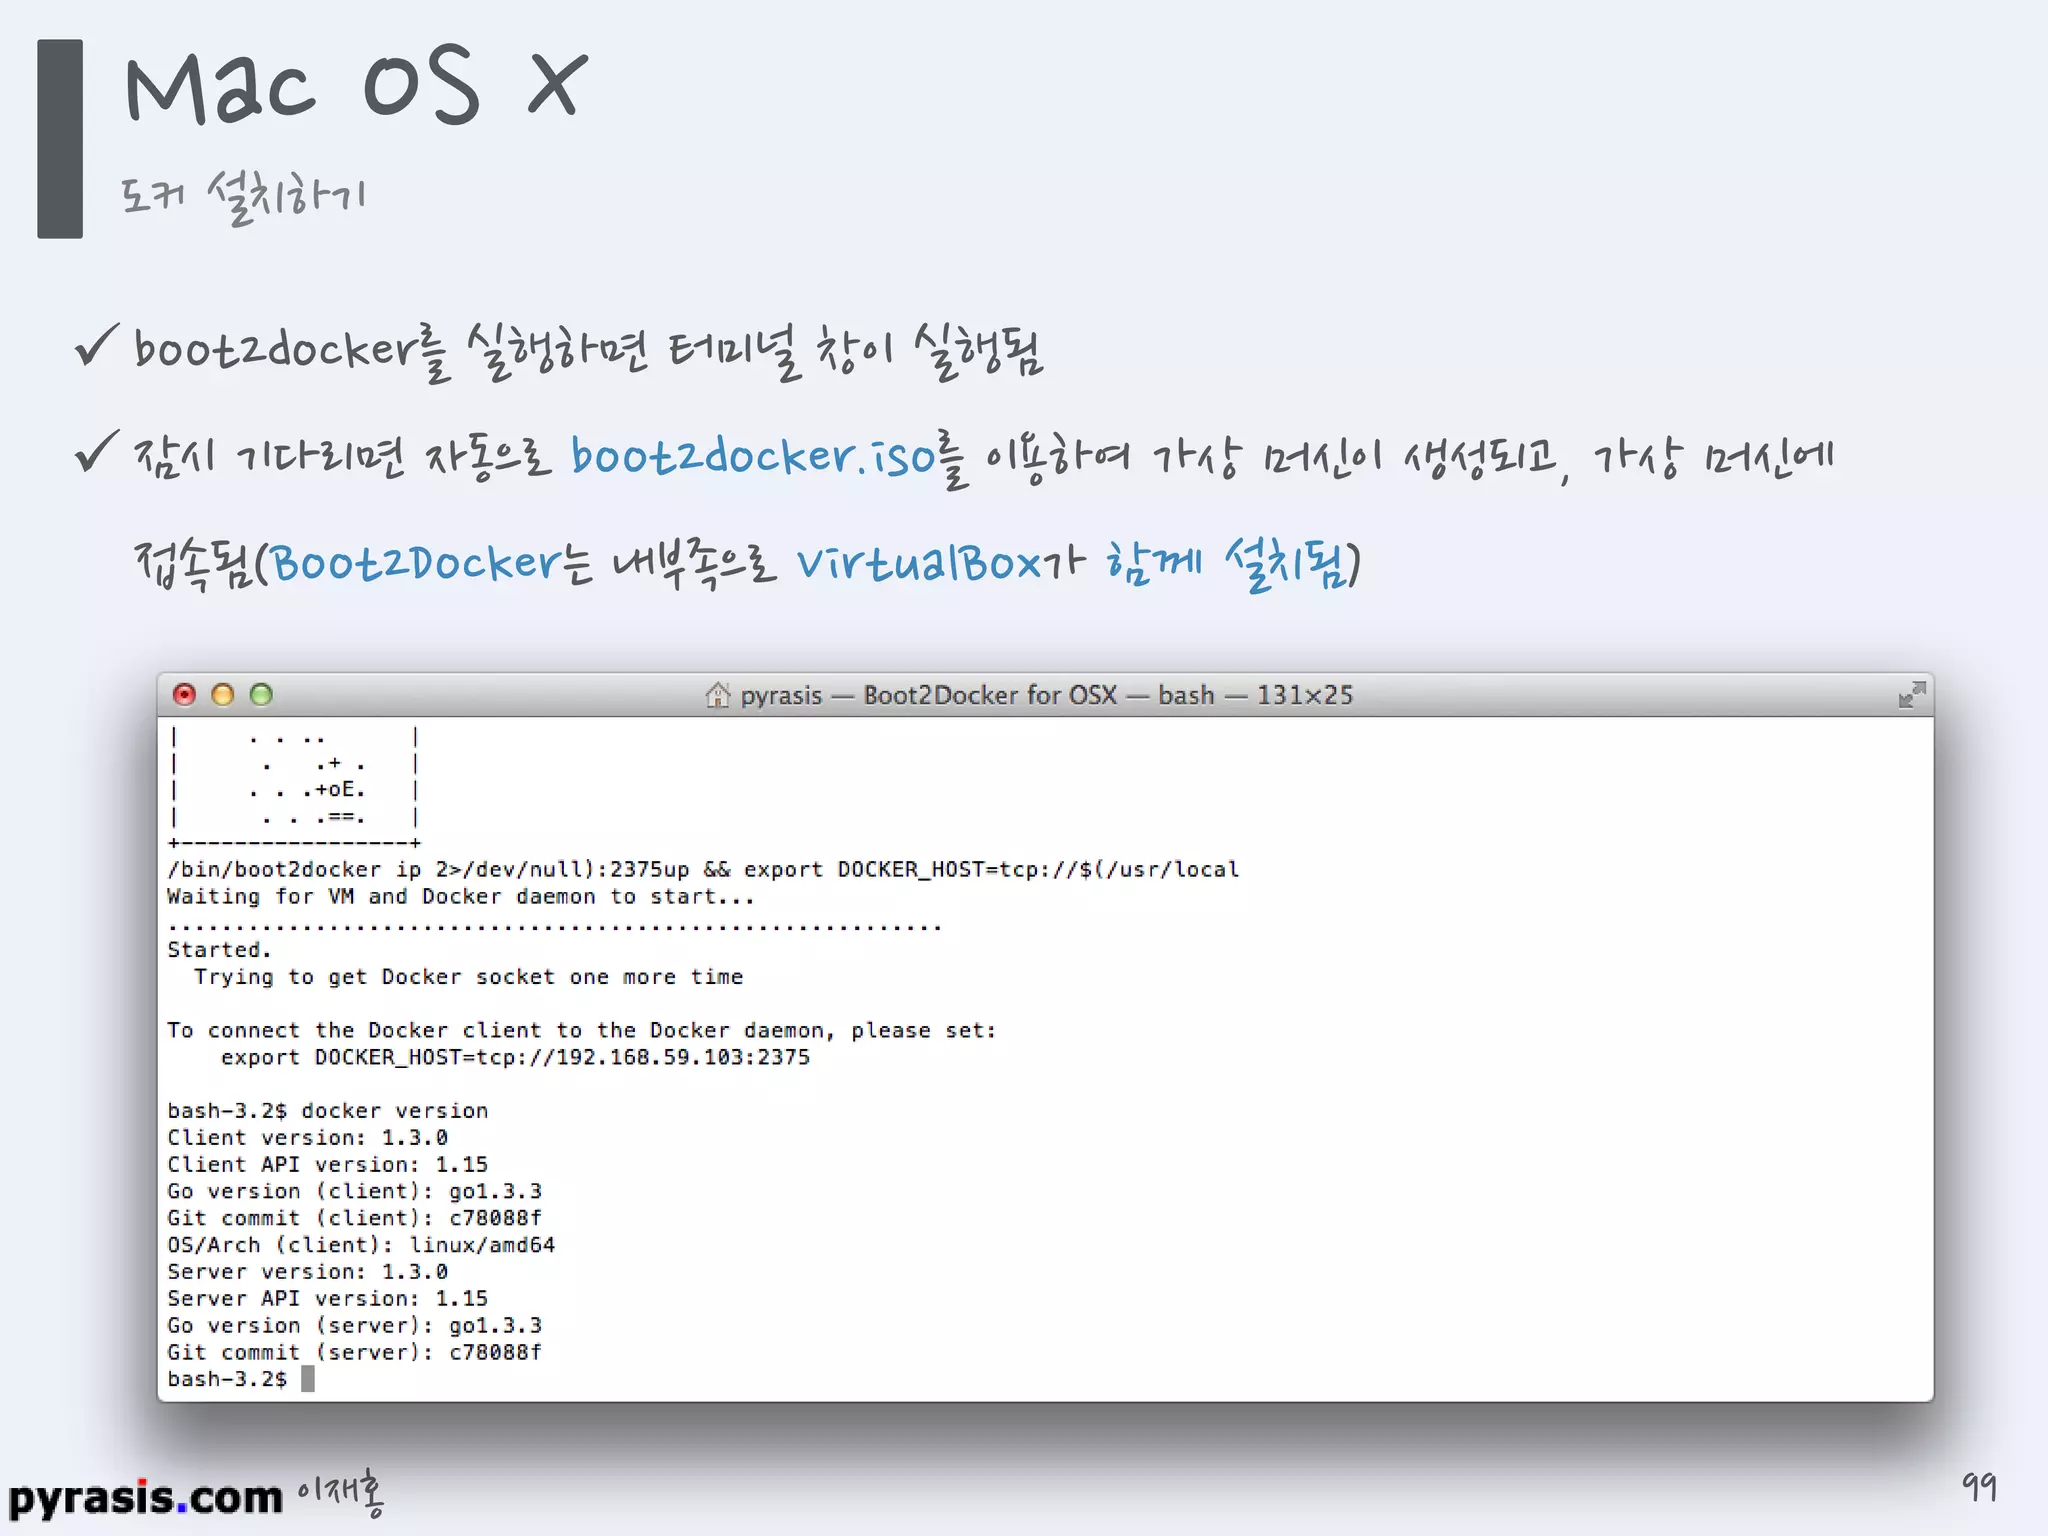Minimize the terminal with the yellow button
The width and height of the screenshot is (2048, 1536).
223,694
